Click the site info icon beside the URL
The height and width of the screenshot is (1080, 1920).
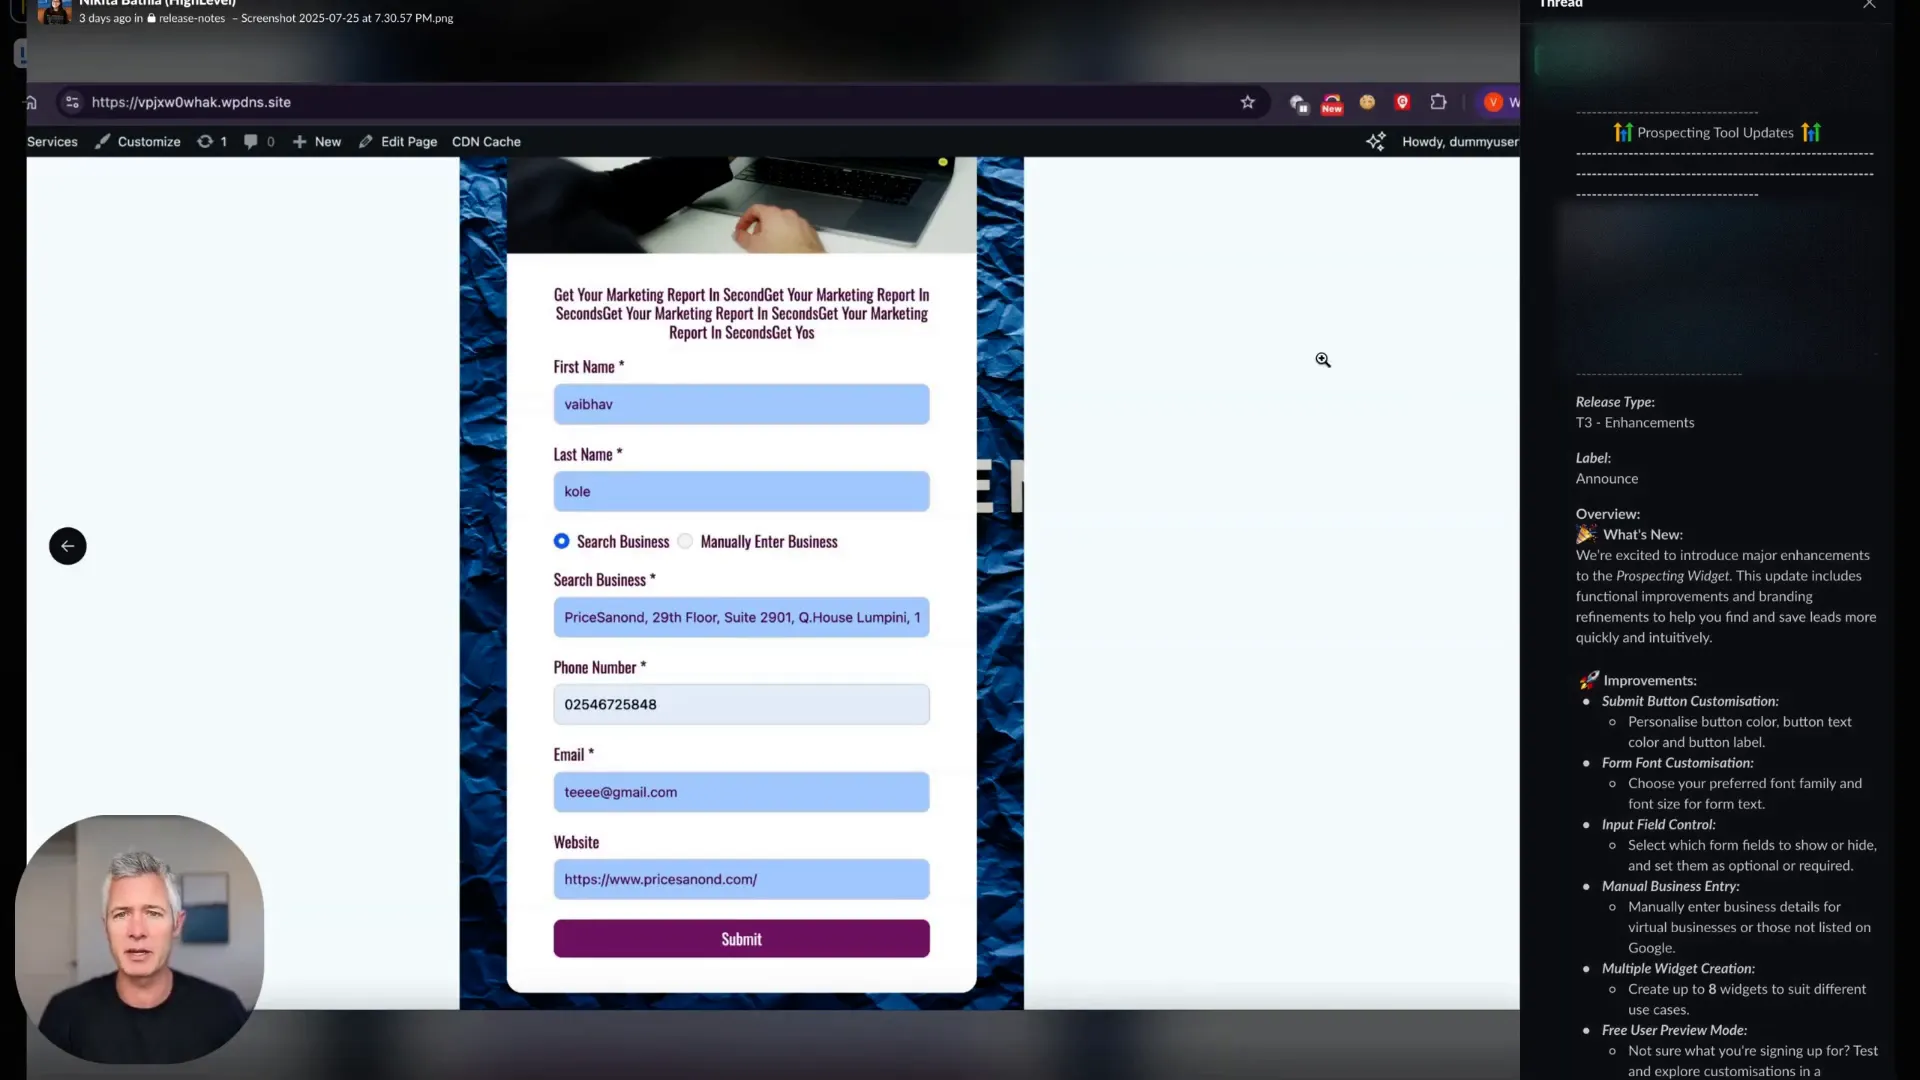72,102
